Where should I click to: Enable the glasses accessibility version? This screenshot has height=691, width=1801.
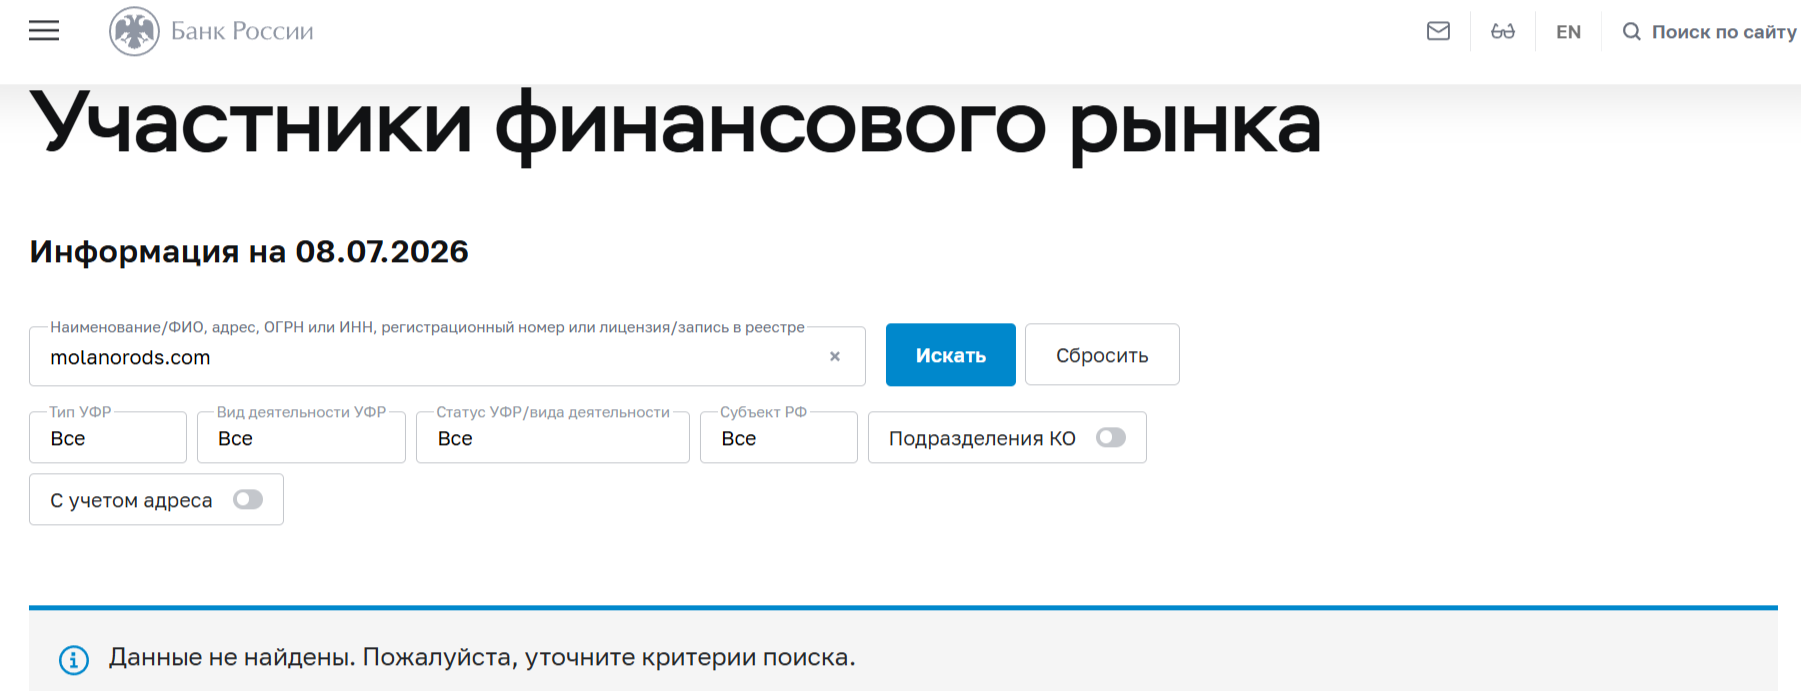(x=1502, y=31)
